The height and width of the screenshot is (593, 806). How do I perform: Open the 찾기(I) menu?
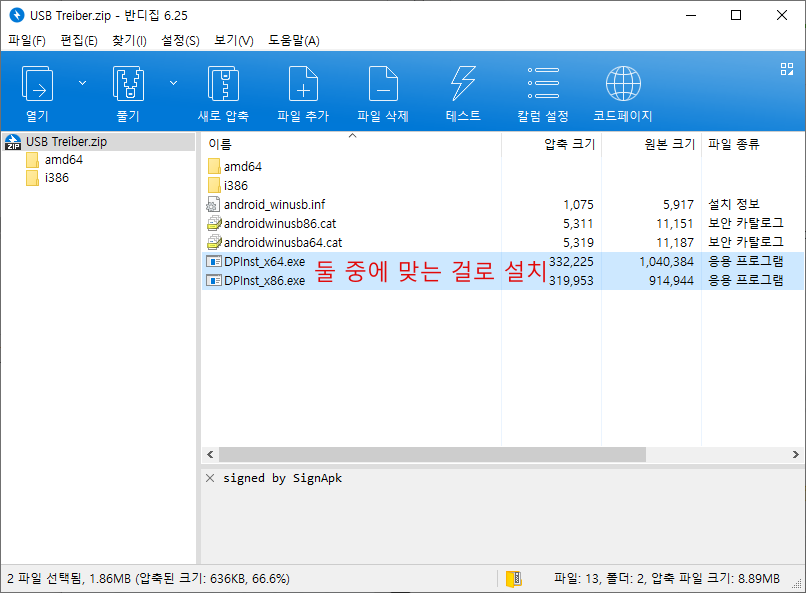(x=129, y=41)
